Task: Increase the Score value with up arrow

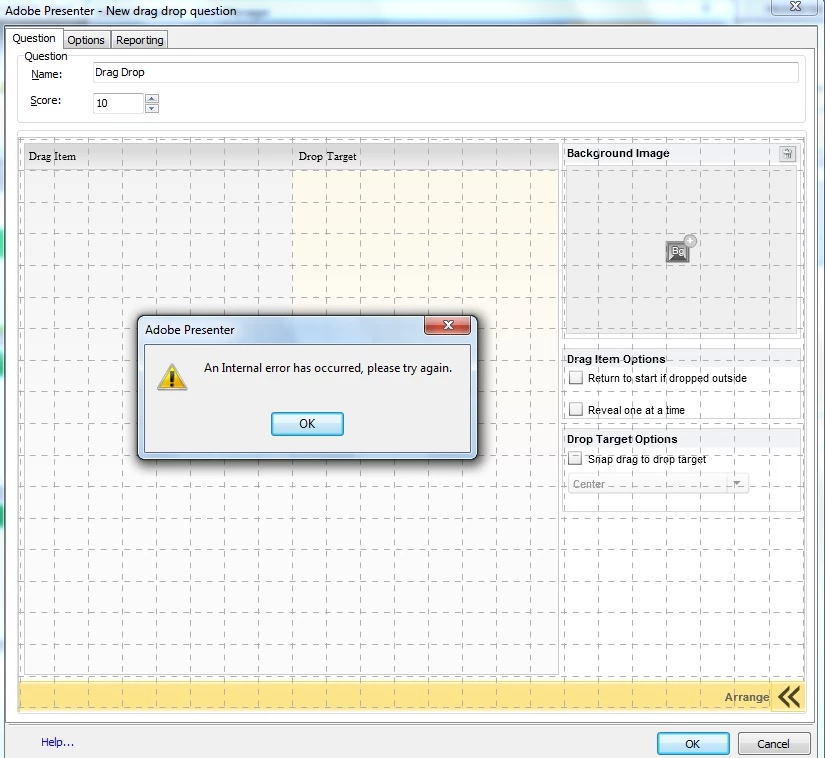Action: [x=152, y=98]
